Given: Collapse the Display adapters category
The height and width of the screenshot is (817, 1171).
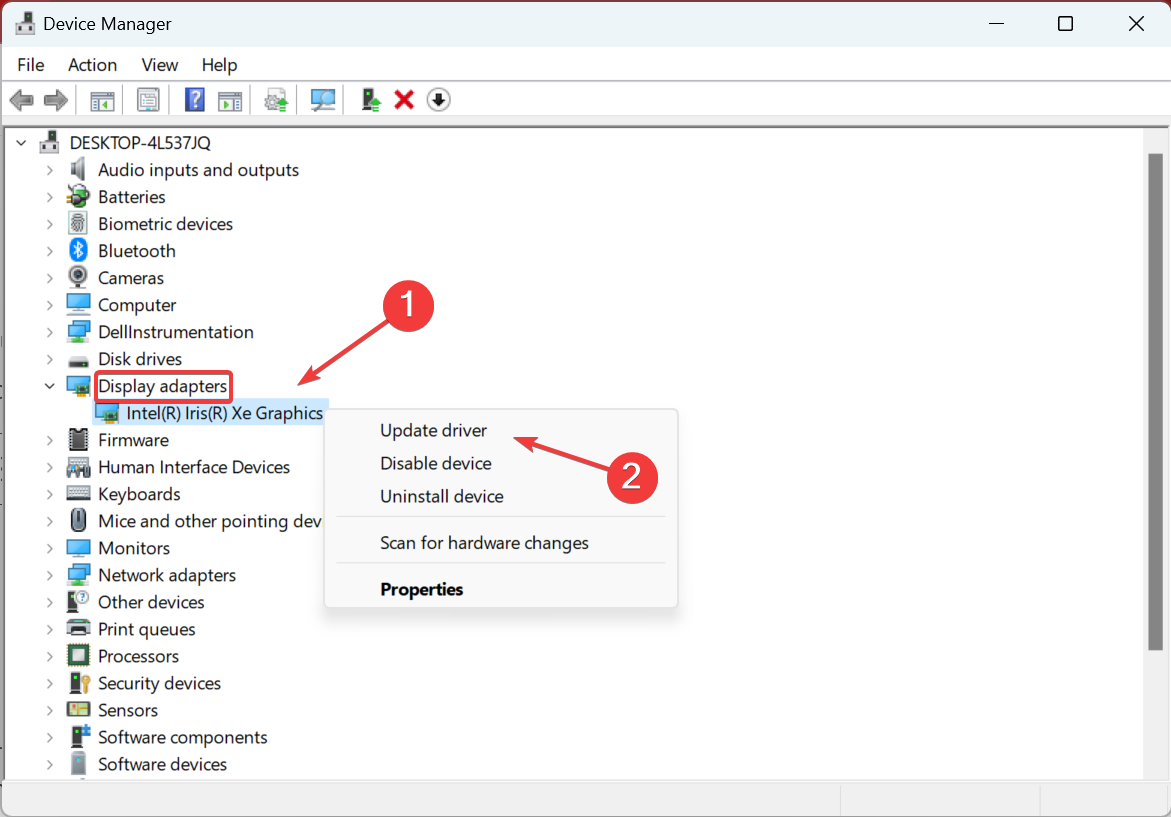Looking at the screenshot, I should tap(49, 386).
